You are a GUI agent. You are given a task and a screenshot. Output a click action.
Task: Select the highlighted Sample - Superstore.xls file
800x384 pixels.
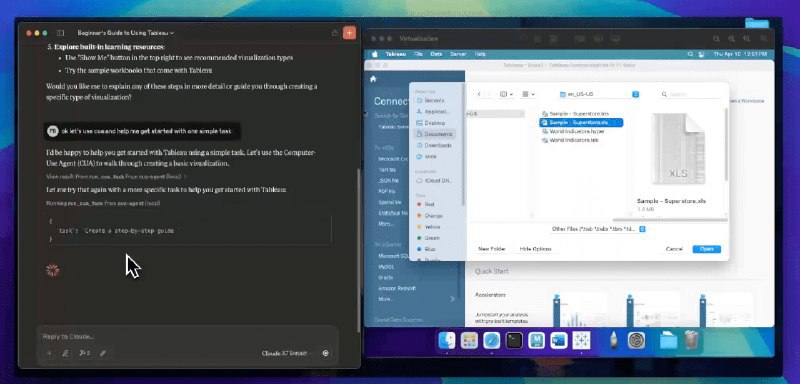(x=581, y=122)
